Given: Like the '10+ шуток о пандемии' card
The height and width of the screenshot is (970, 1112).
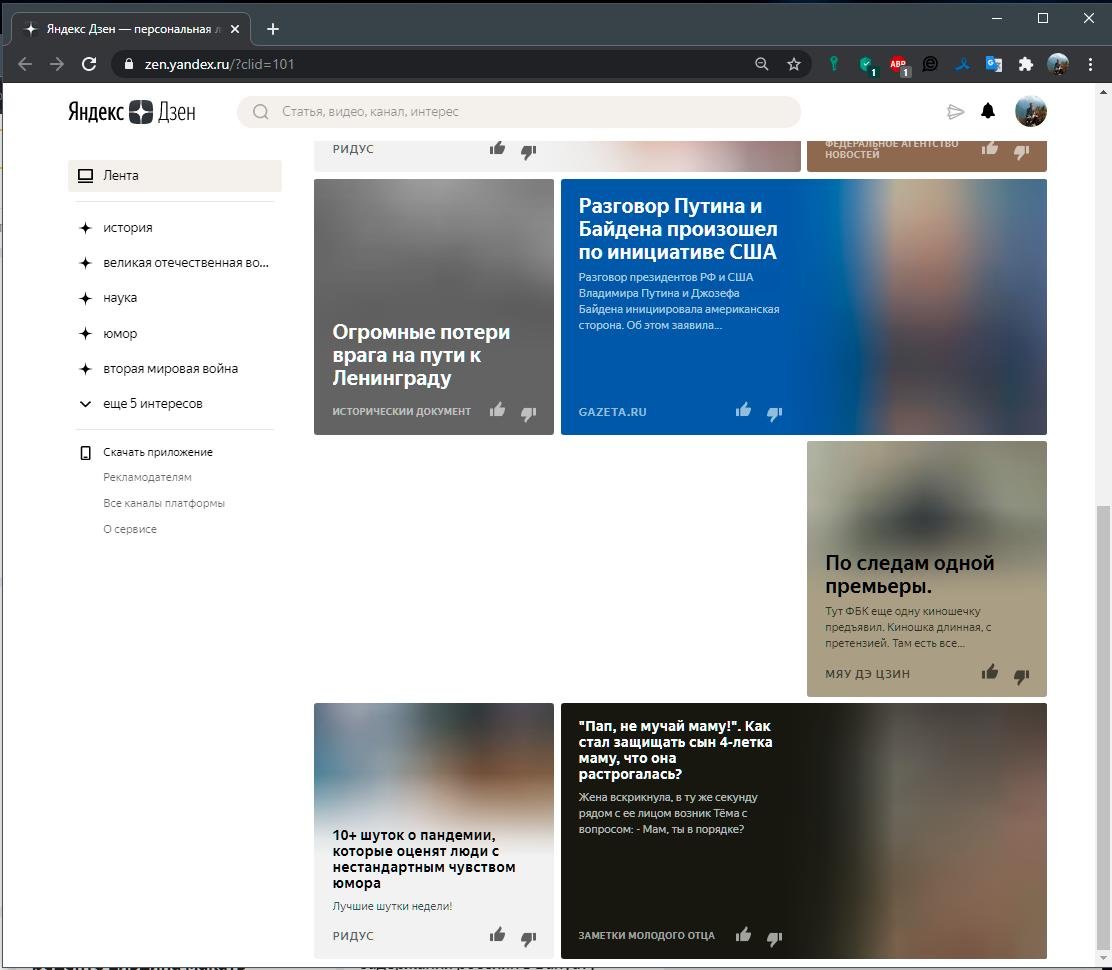Looking at the screenshot, I should click(497, 934).
